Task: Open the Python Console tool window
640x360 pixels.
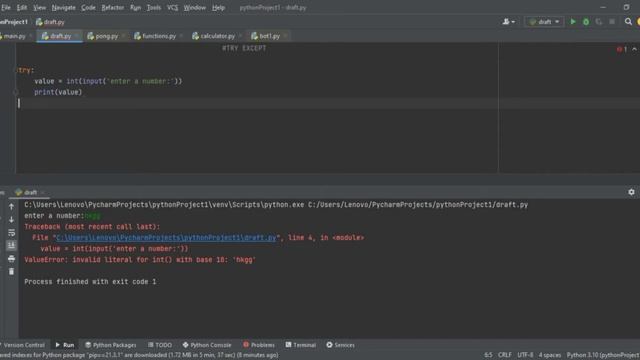Action: click(207, 345)
